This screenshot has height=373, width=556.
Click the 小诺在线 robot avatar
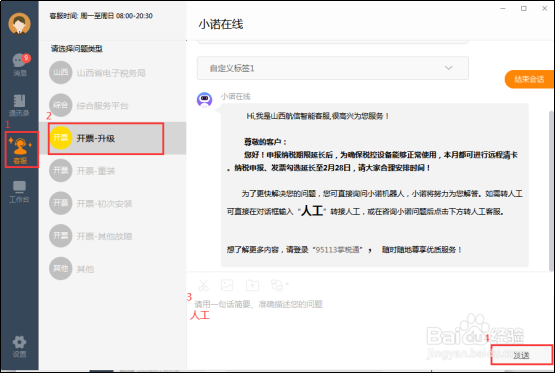click(x=205, y=100)
